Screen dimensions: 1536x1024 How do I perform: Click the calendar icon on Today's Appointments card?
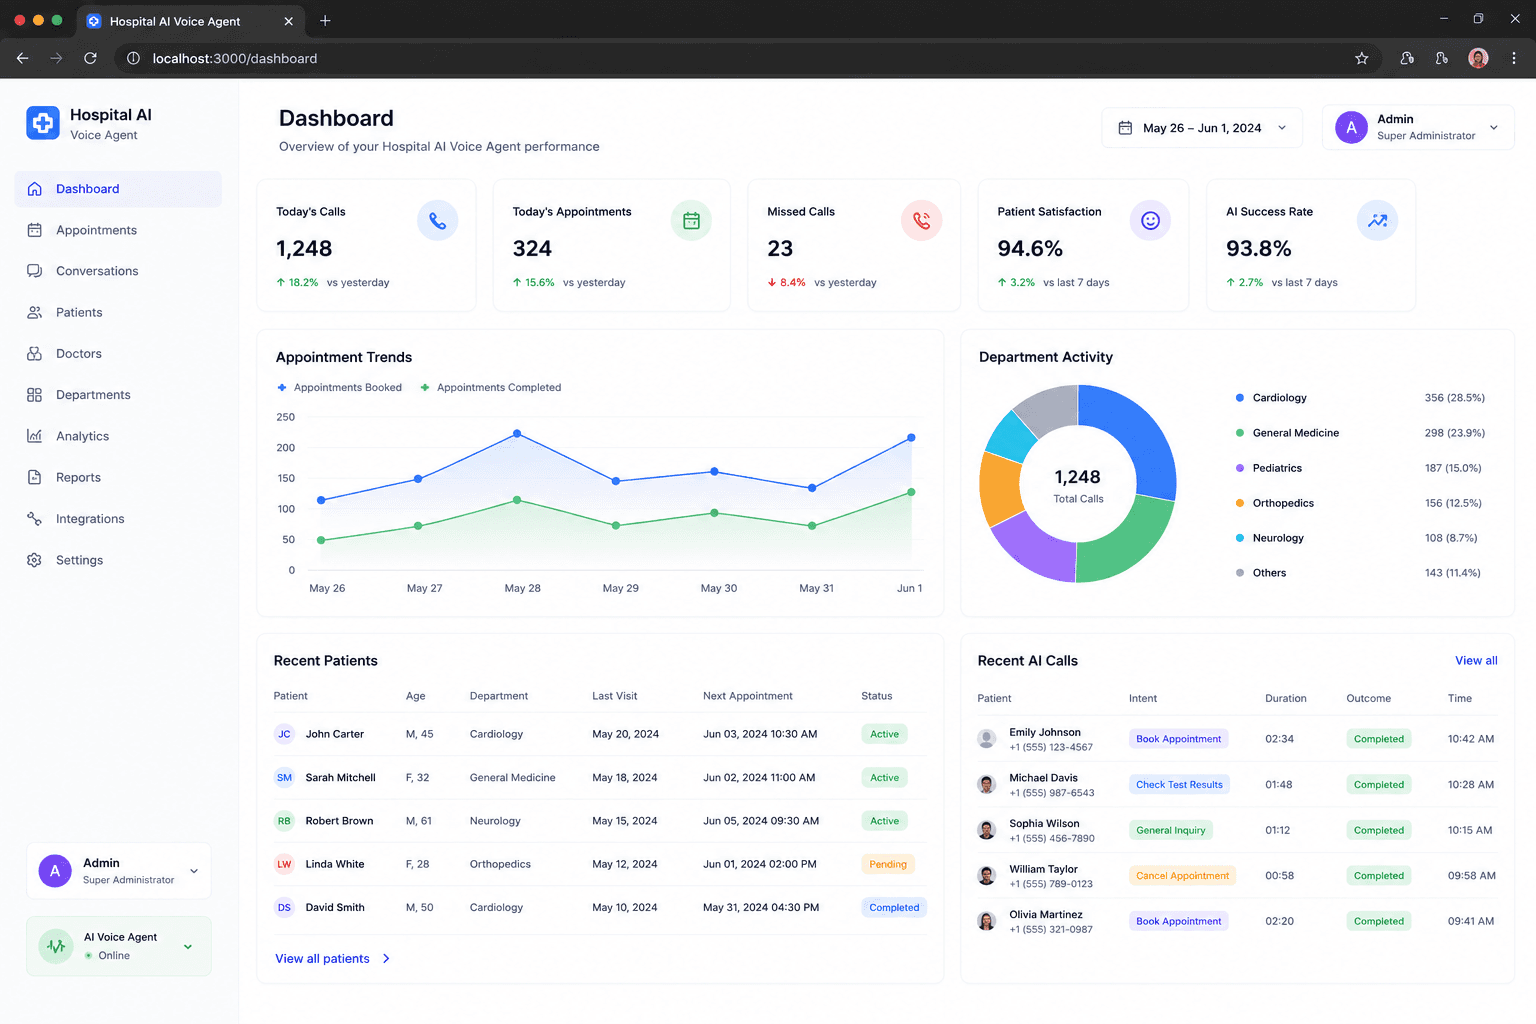691,221
